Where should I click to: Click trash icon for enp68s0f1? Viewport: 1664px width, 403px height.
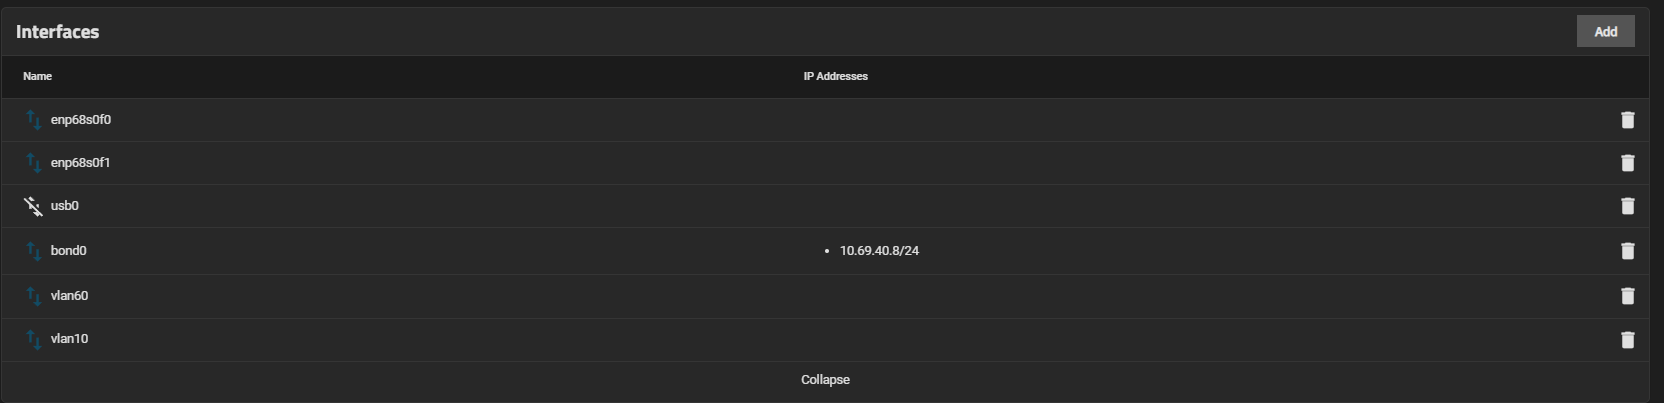click(x=1627, y=163)
